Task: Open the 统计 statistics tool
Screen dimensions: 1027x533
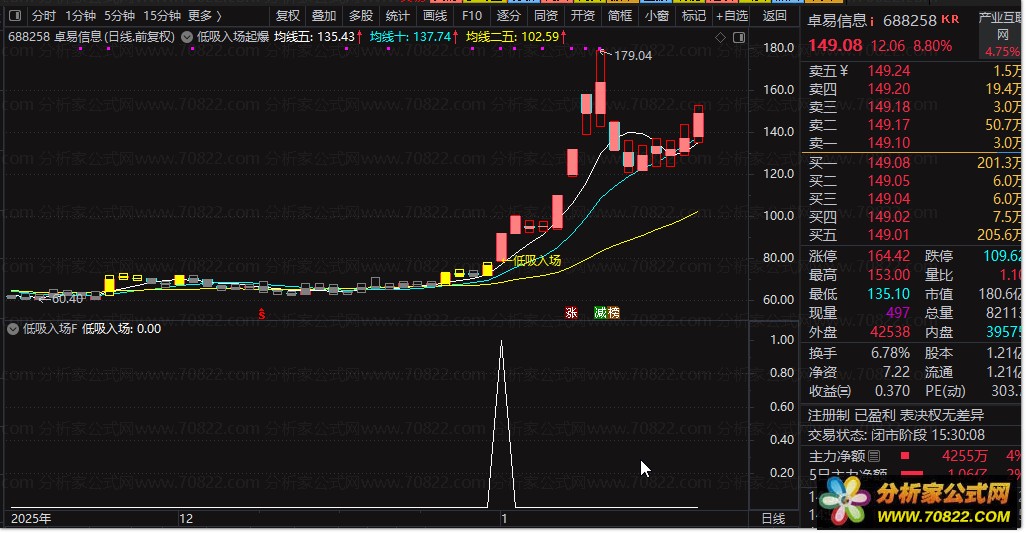Action: point(398,16)
